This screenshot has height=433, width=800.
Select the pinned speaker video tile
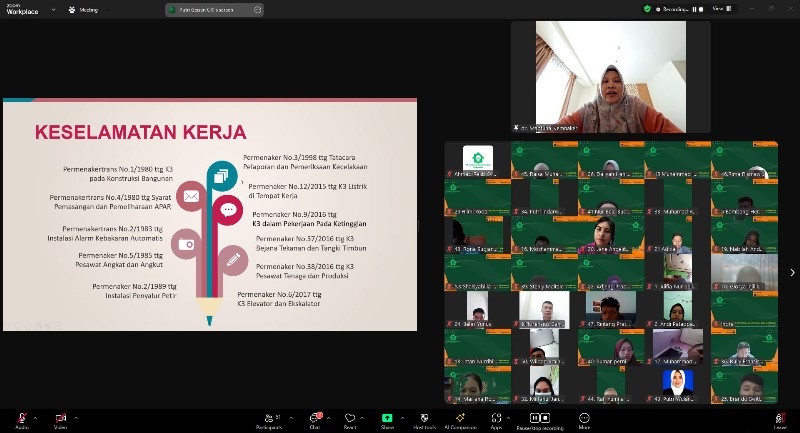tap(611, 77)
